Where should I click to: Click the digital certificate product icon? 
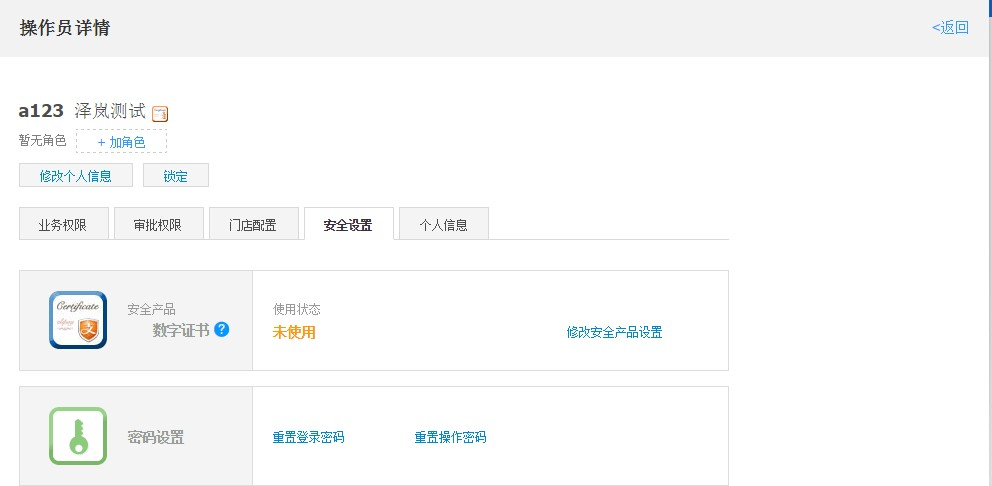pos(78,320)
